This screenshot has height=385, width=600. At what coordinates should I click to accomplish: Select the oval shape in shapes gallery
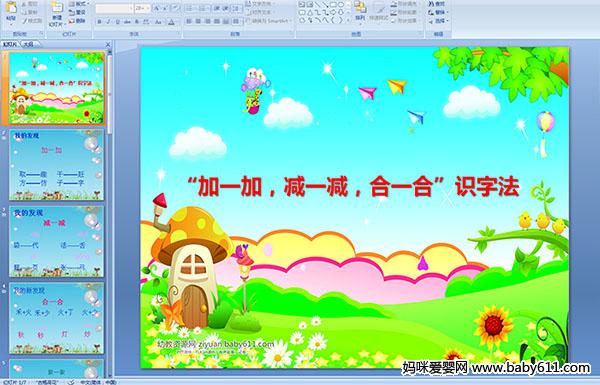click(x=340, y=4)
